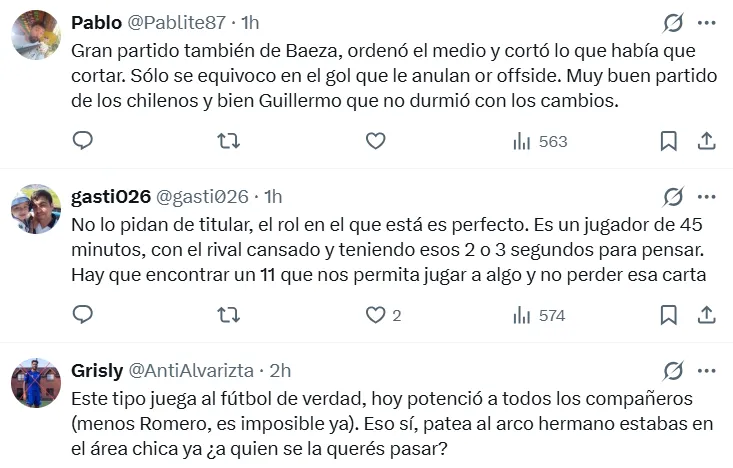Click Grisly's profile picture

pyautogui.click(x=36, y=383)
